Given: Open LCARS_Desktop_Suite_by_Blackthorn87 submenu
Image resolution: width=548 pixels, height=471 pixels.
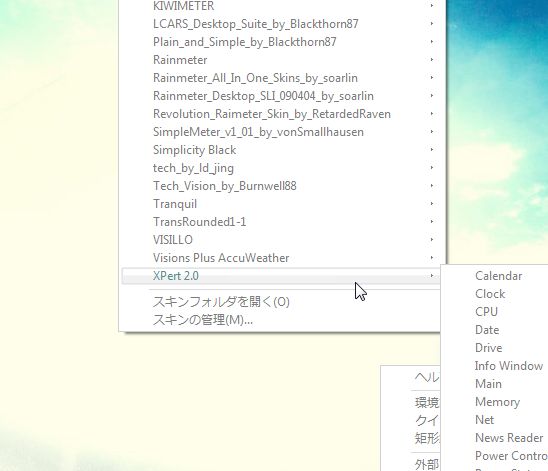Looking at the screenshot, I should pos(282,24).
